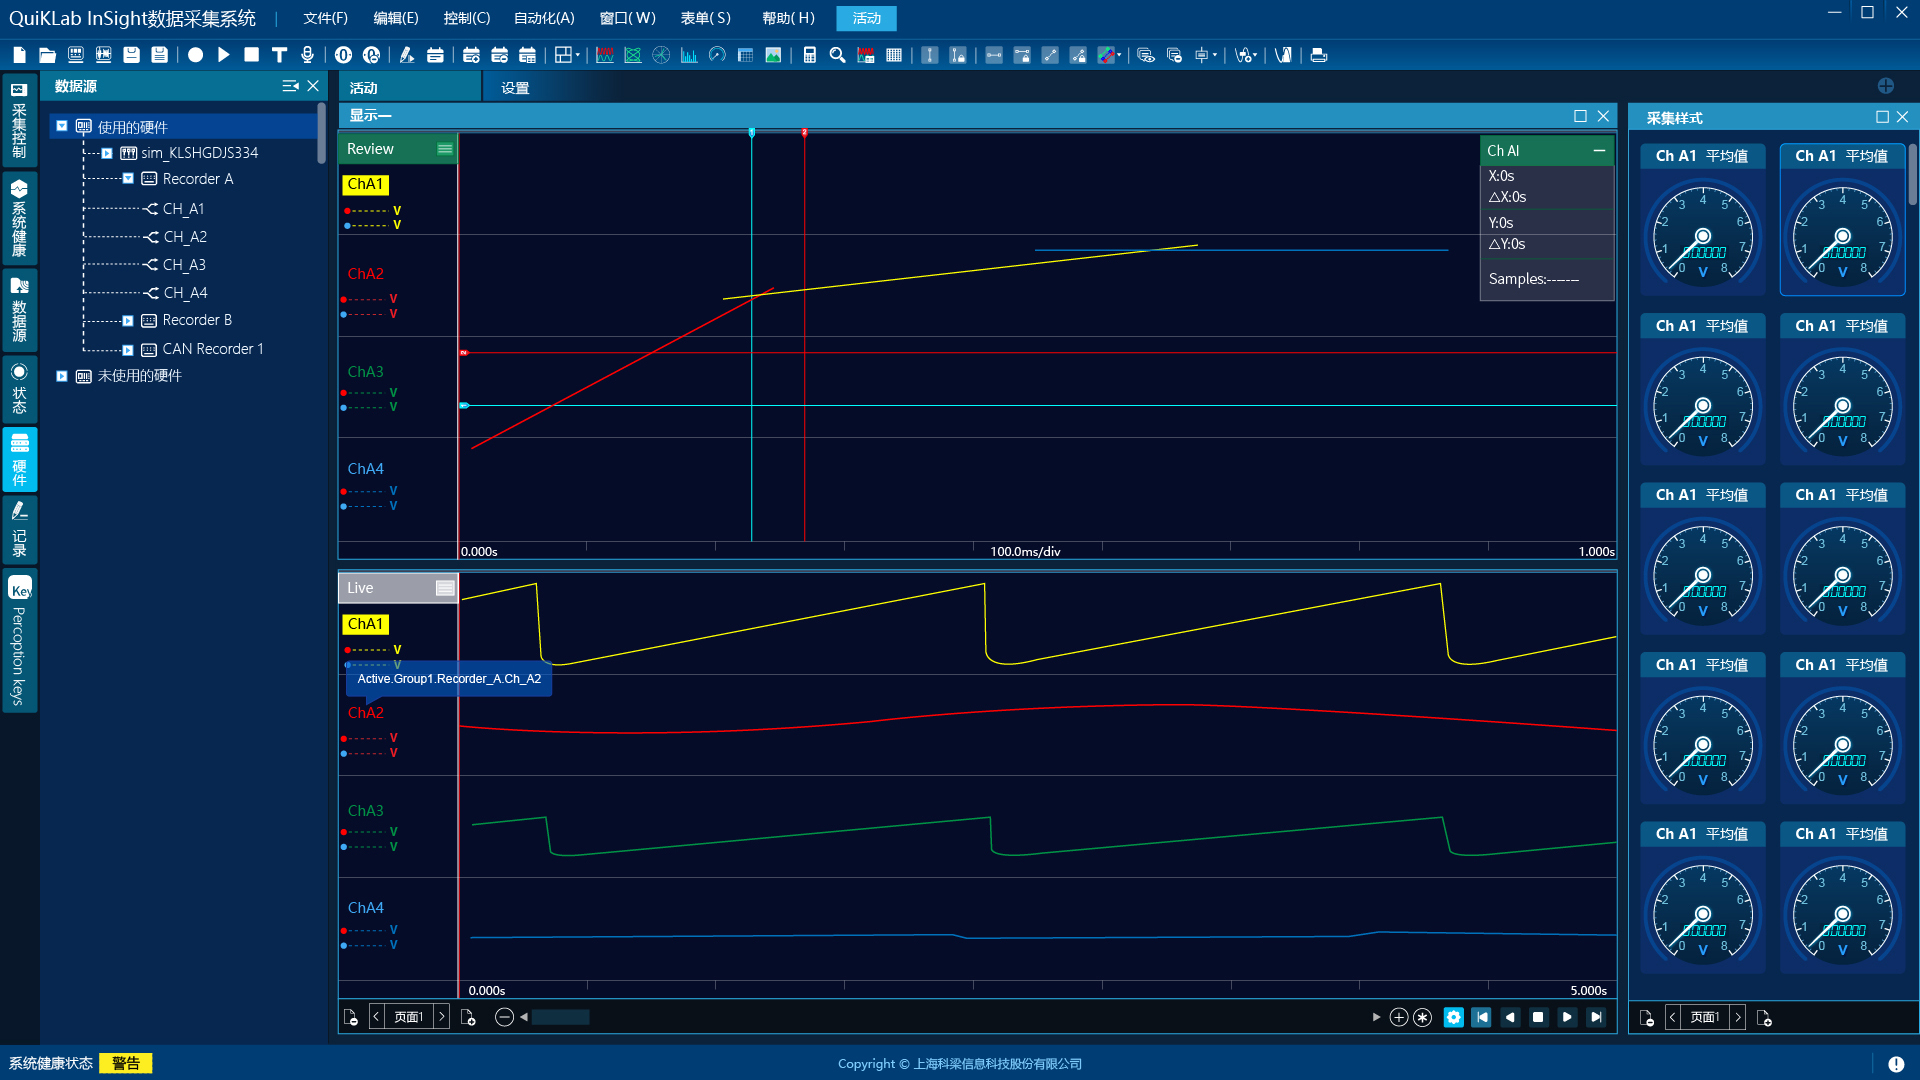Viewport: 1920px width, 1080px height.
Task: Select CH_A3 channel in the tree
Action: 184,265
